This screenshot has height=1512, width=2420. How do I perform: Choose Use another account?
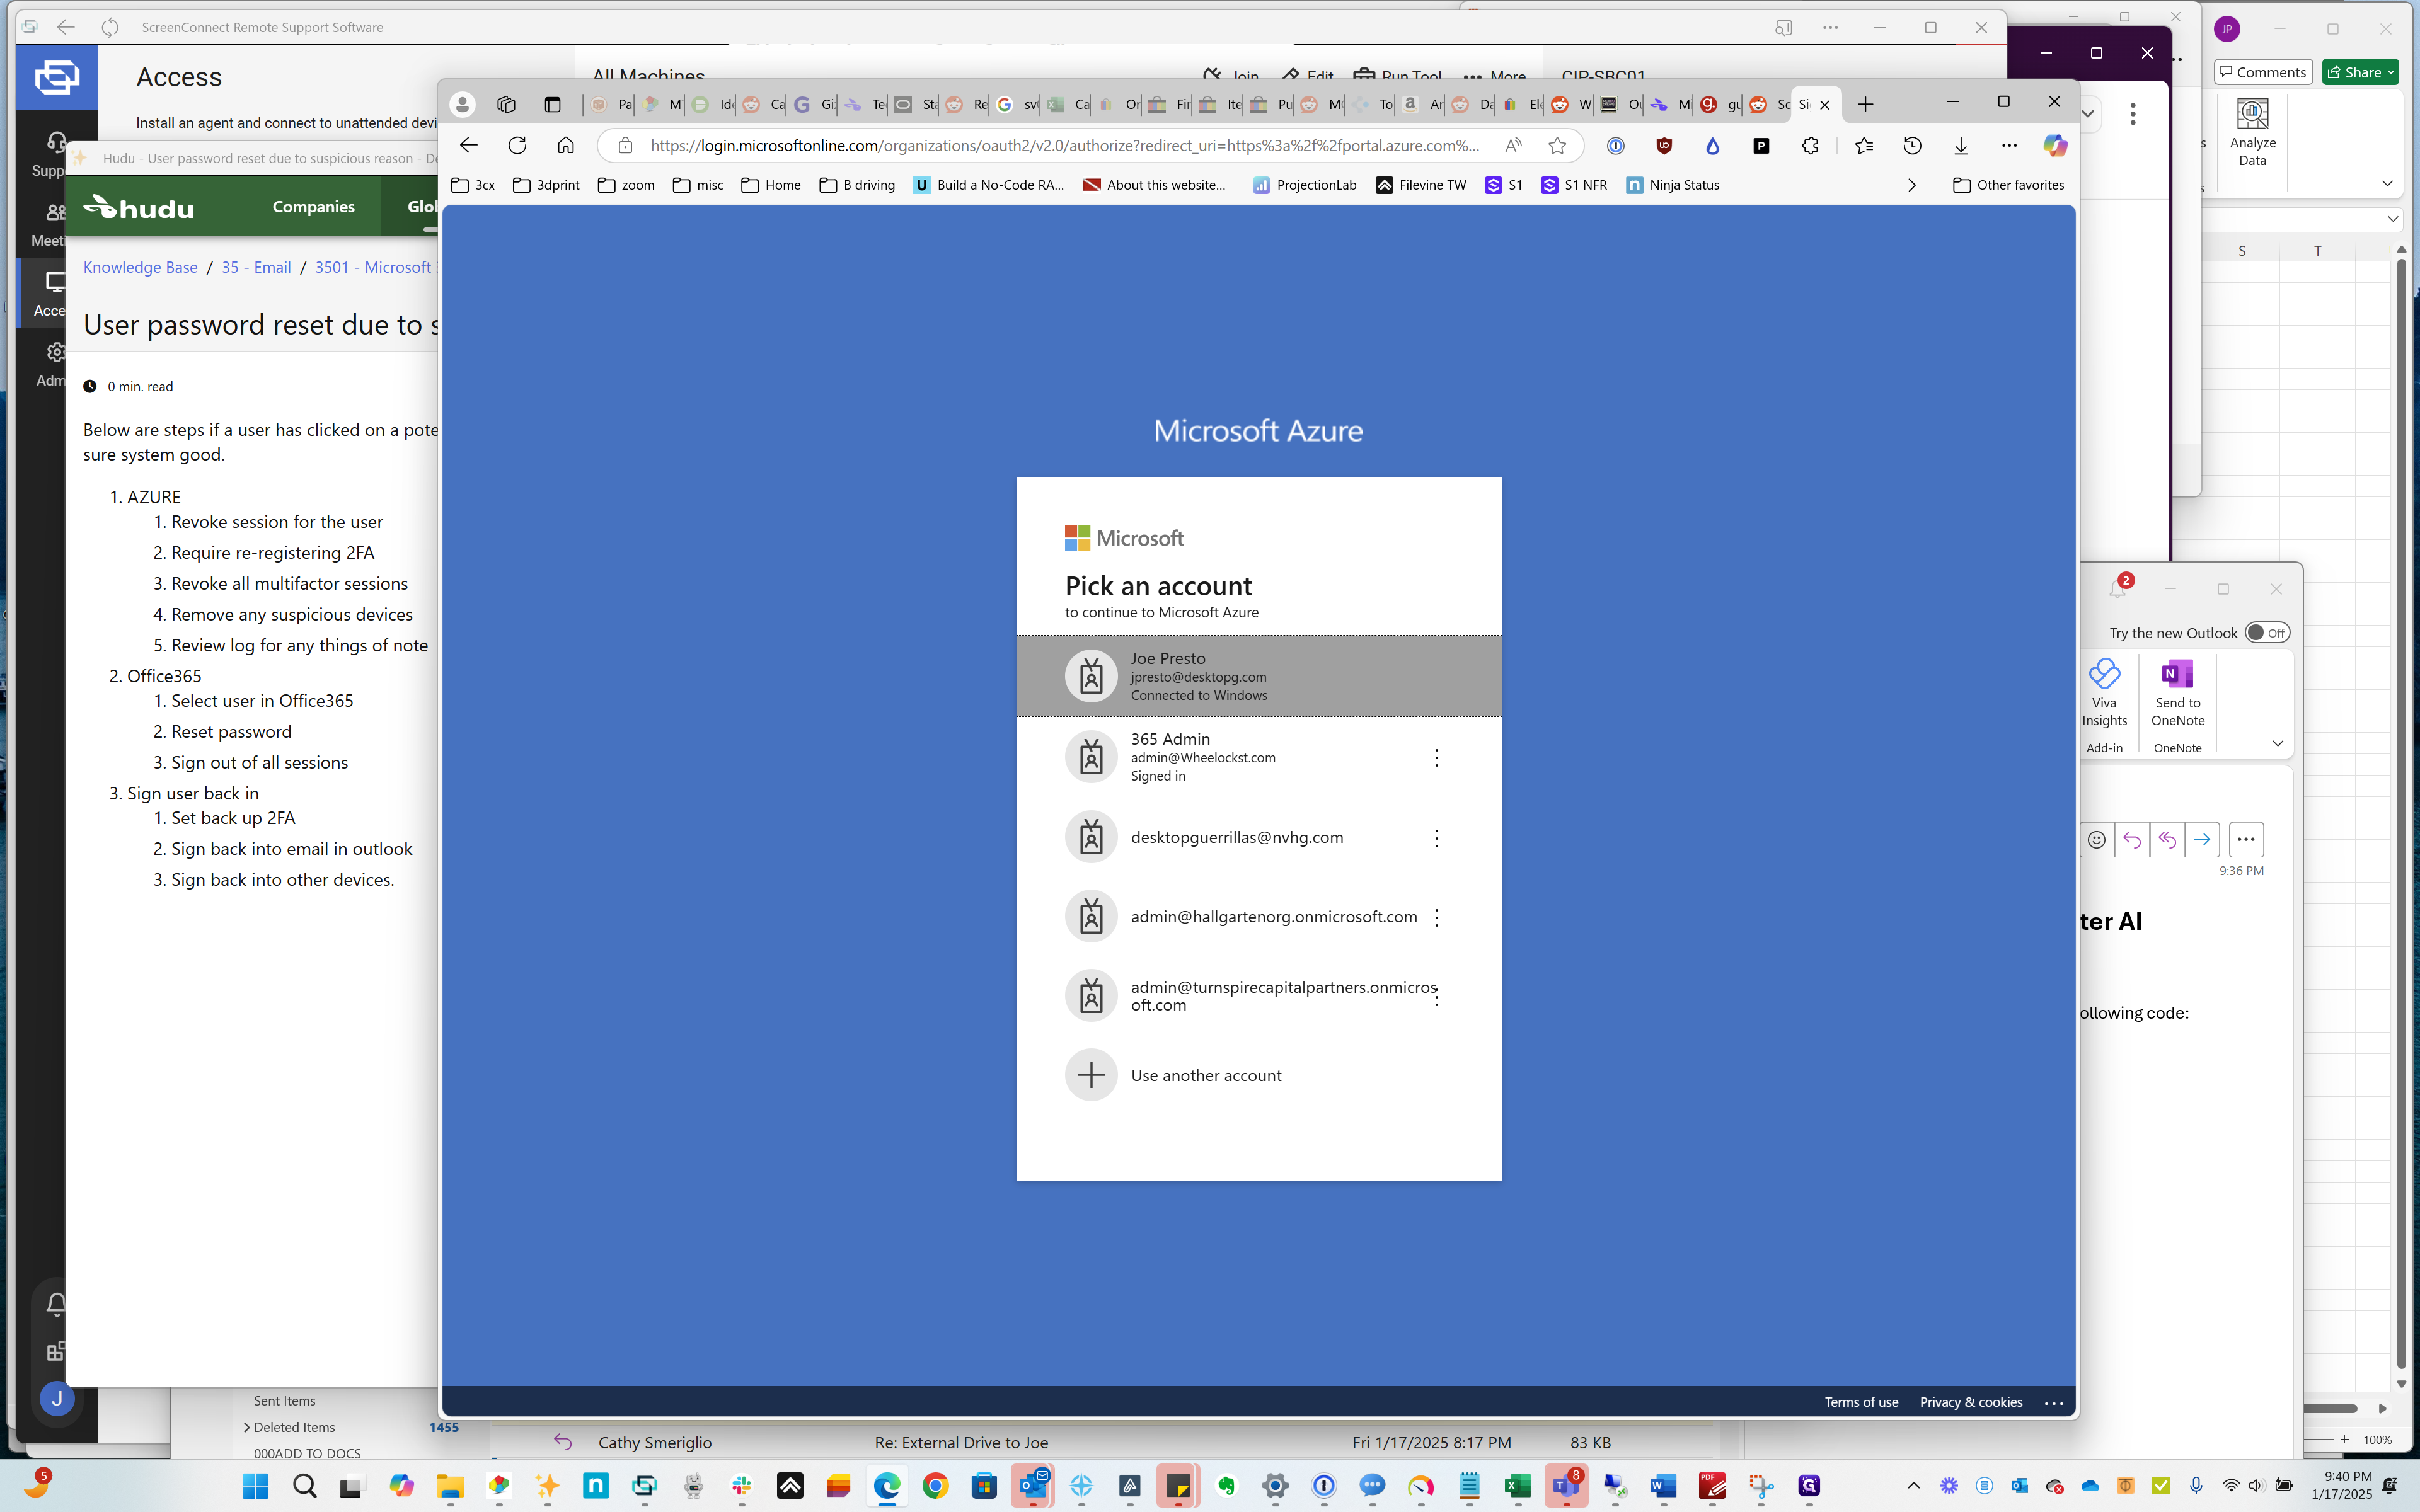pos(1258,1075)
